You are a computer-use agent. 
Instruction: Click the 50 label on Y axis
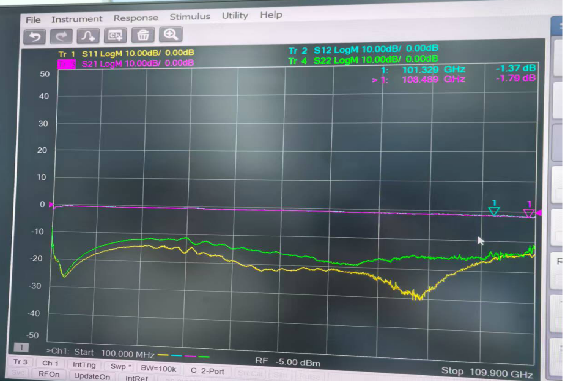45,74
